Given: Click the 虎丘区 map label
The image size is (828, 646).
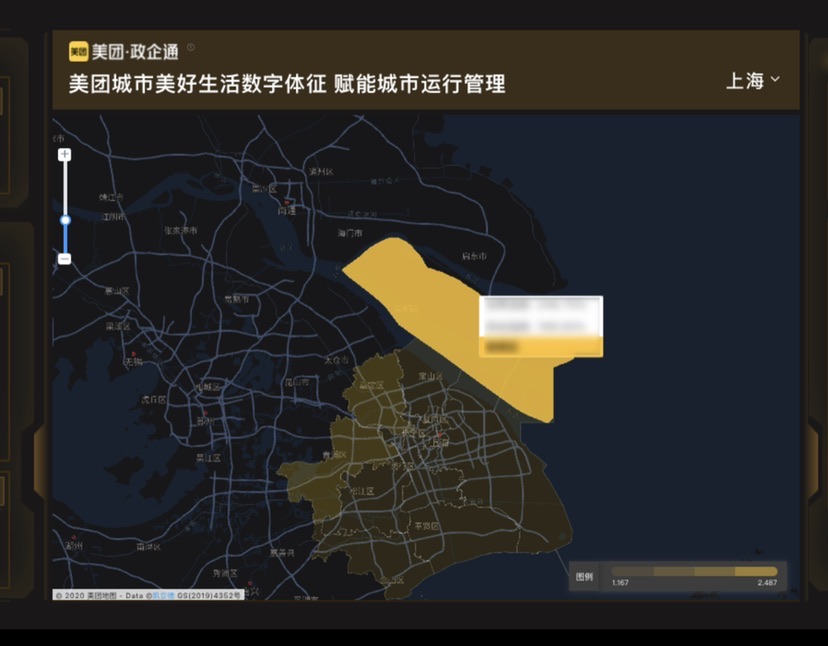Looking at the screenshot, I should click(x=153, y=399).
